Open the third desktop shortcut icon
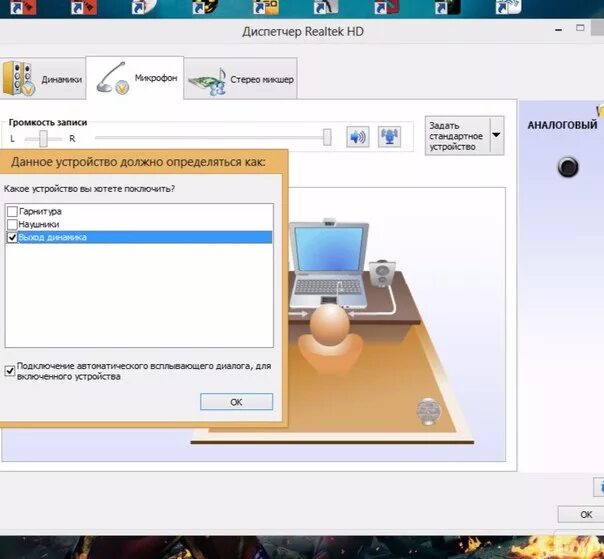The image size is (604, 559). (x=144, y=7)
